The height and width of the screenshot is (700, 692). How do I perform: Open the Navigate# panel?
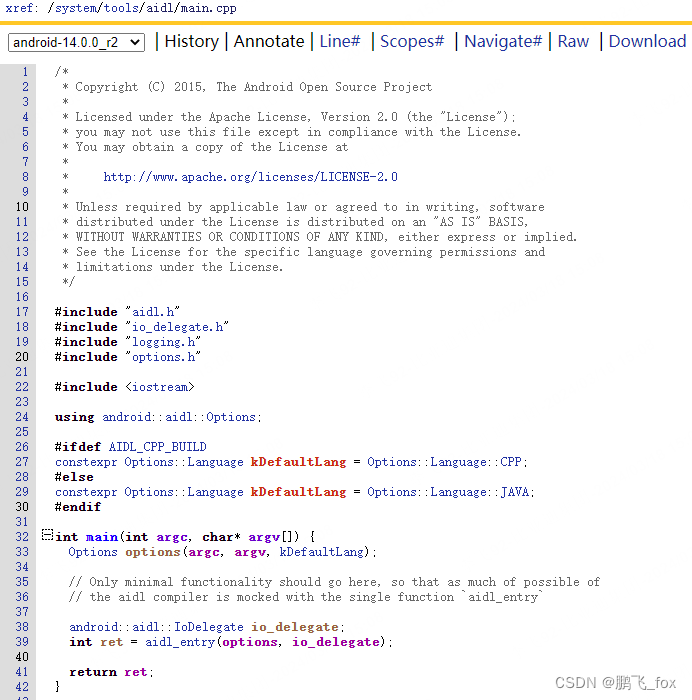503,42
